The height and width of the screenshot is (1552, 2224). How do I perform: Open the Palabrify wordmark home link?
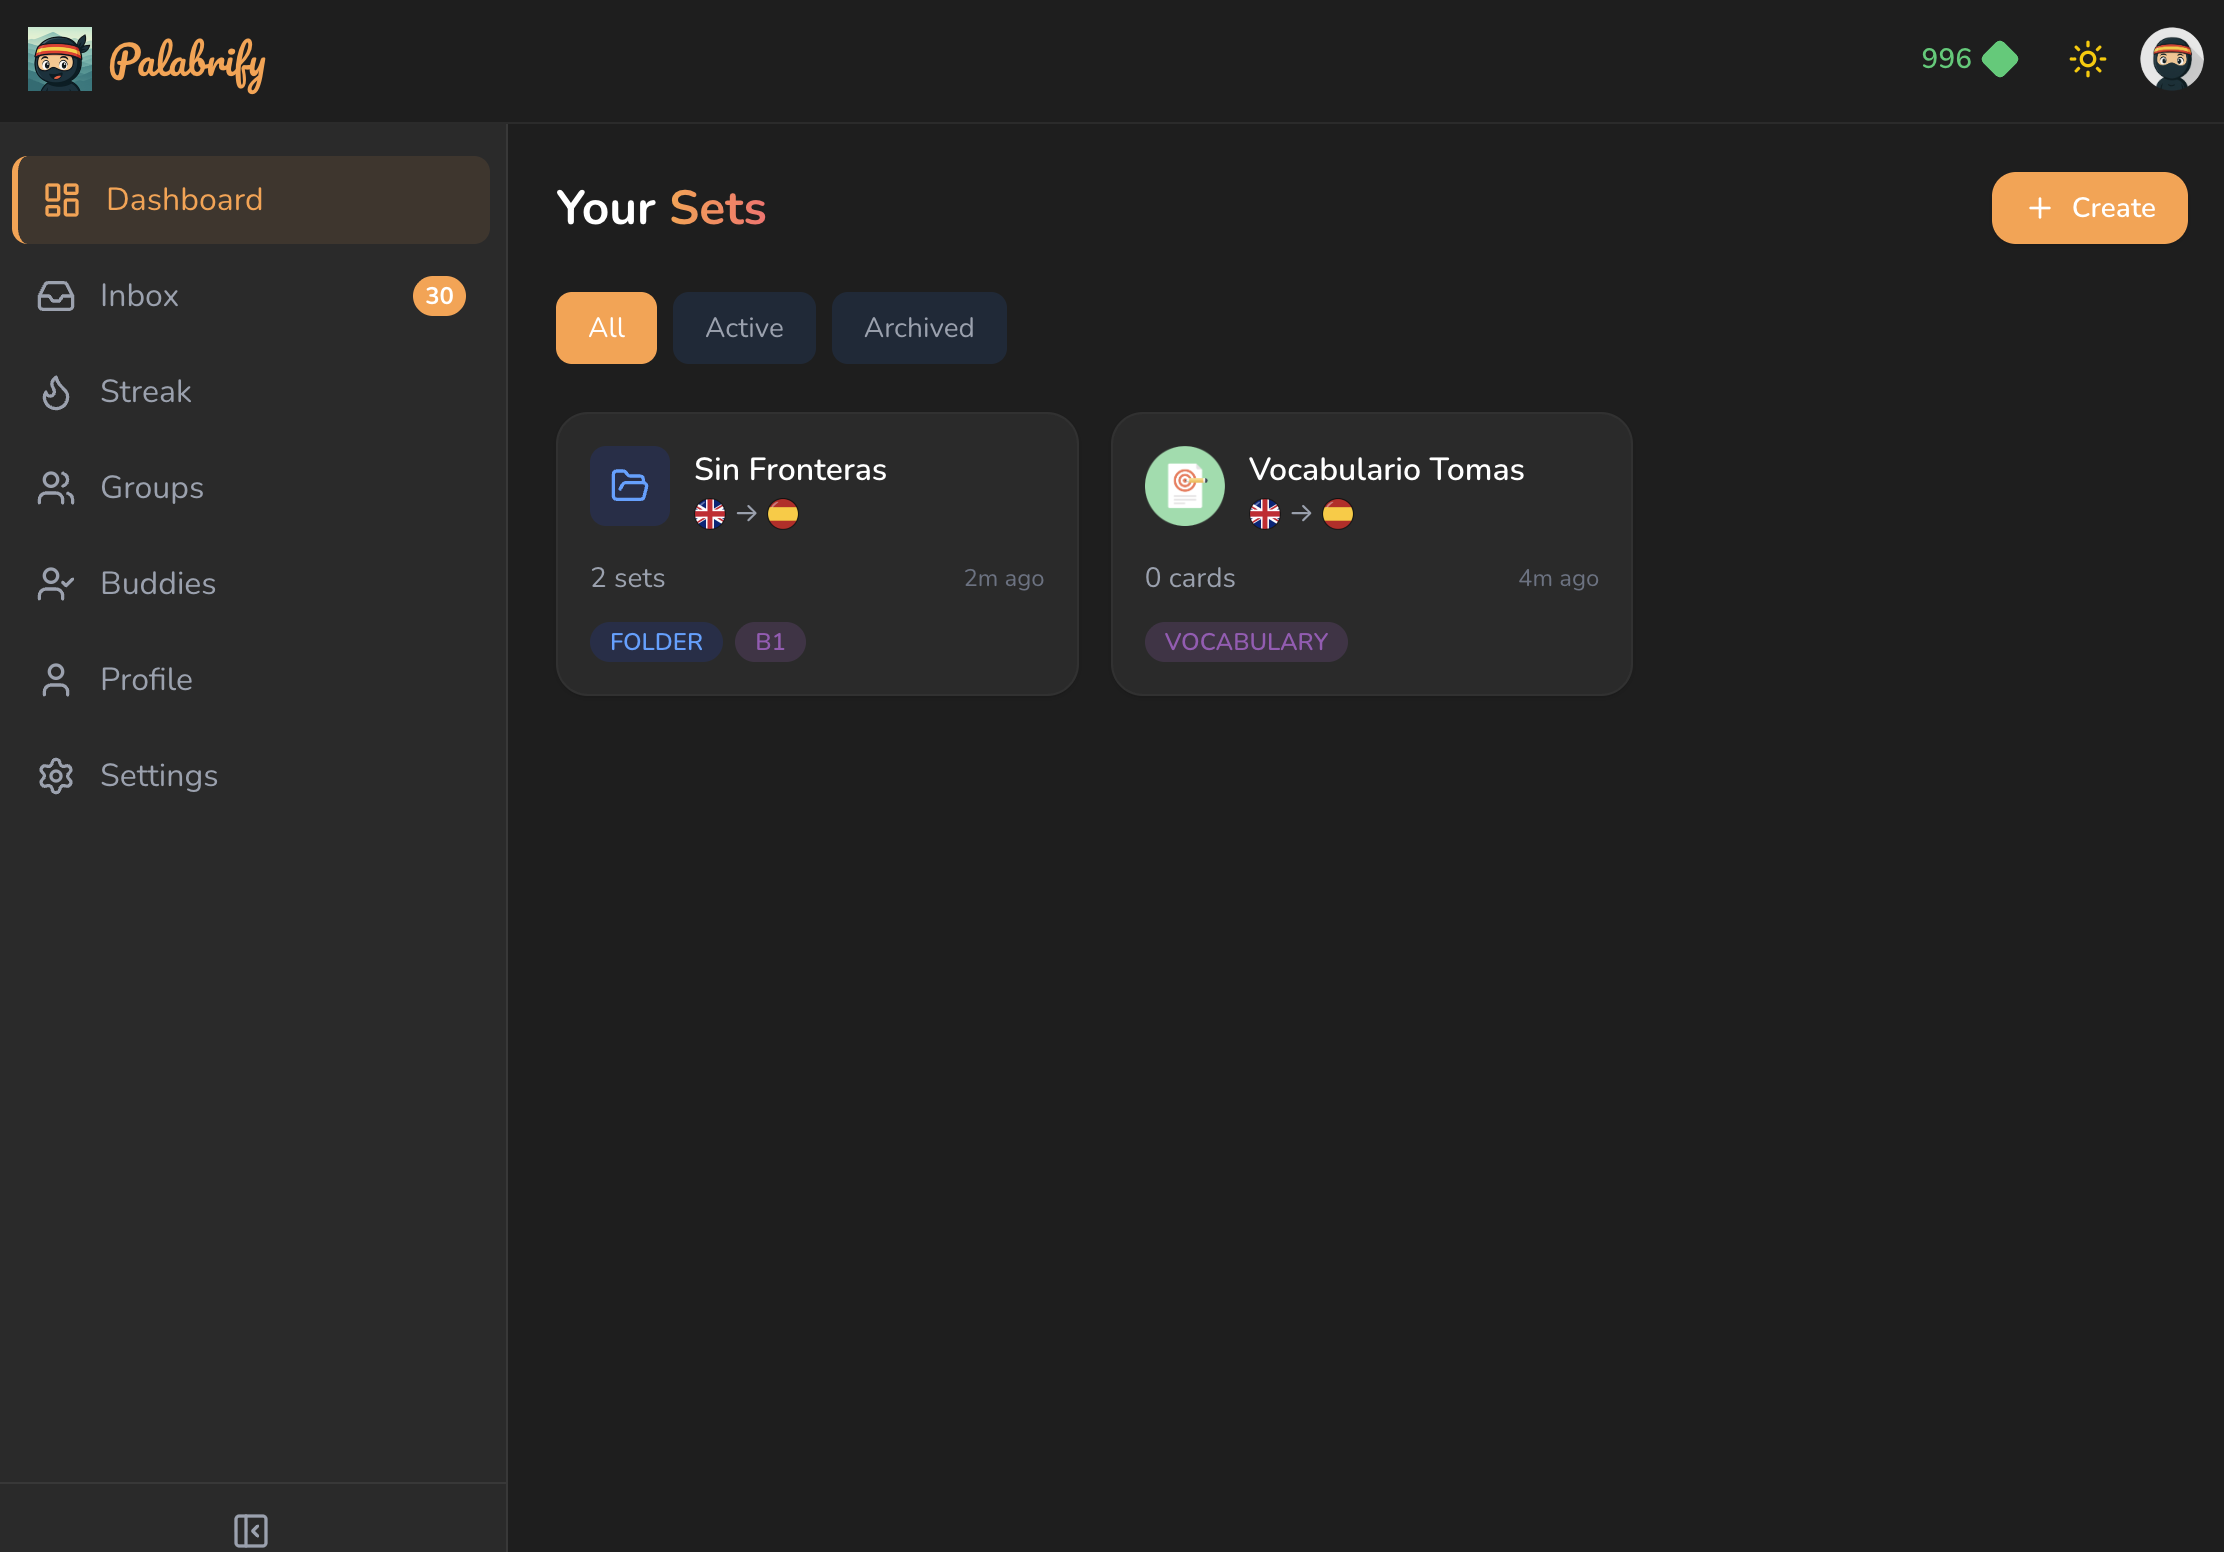click(187, 63)
